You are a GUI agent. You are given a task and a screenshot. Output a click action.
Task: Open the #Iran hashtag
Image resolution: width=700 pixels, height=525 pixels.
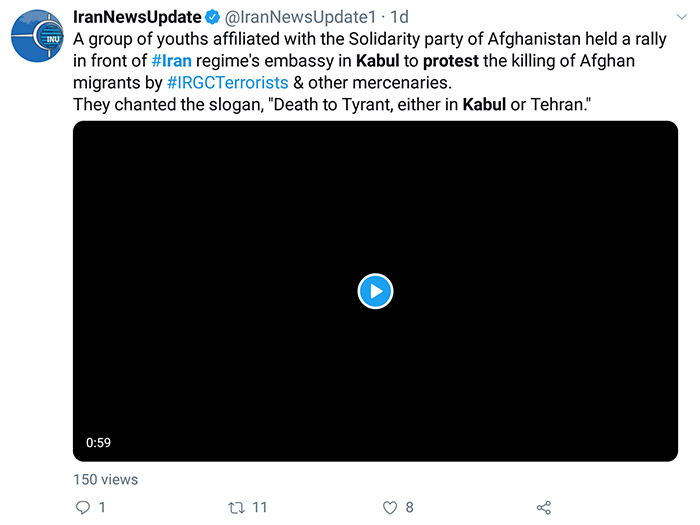tap(171, 61)
